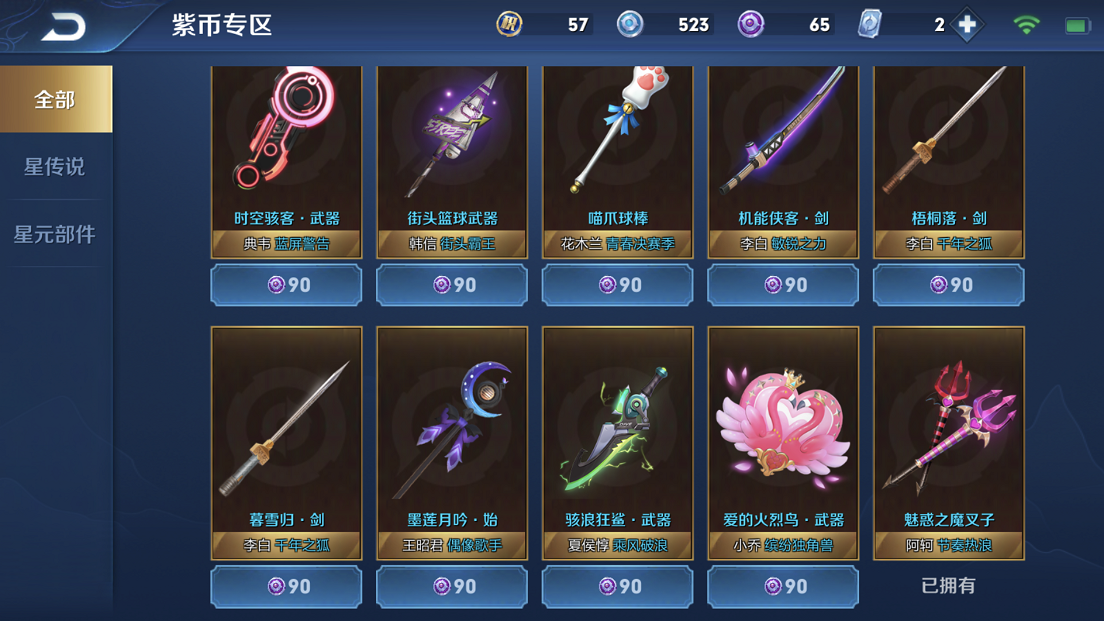
Task: Buy 时空骇客·武器 for 90 purple coins
Action: (x=287, y=284)
